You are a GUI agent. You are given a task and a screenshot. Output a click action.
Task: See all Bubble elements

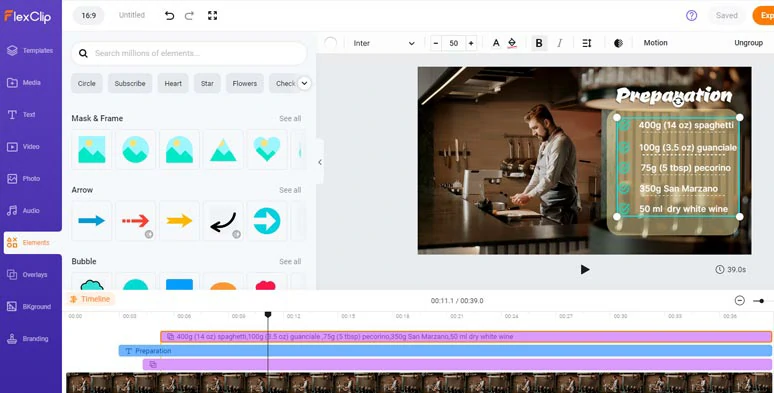coord(290,262)
